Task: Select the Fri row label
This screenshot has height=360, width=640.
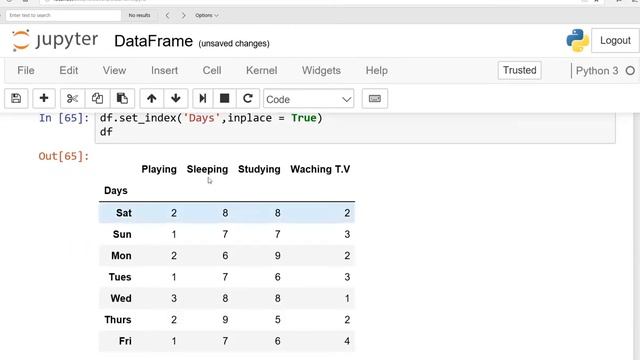Action: [x=125, y=341]
